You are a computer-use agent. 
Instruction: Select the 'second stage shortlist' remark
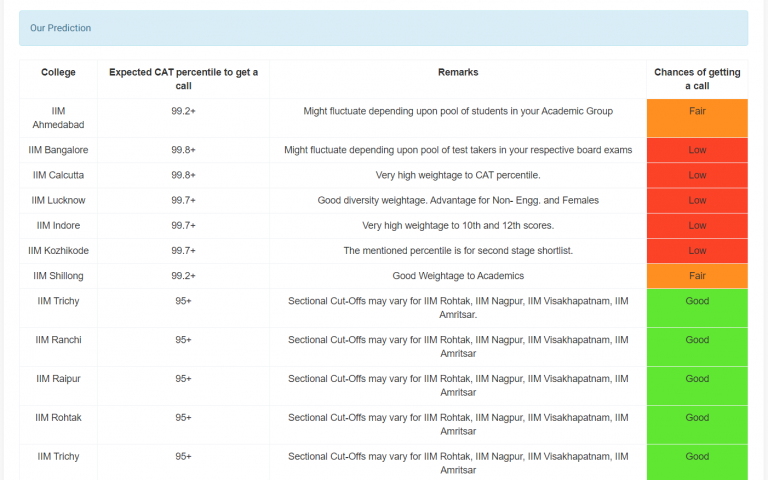click(458, 251)
